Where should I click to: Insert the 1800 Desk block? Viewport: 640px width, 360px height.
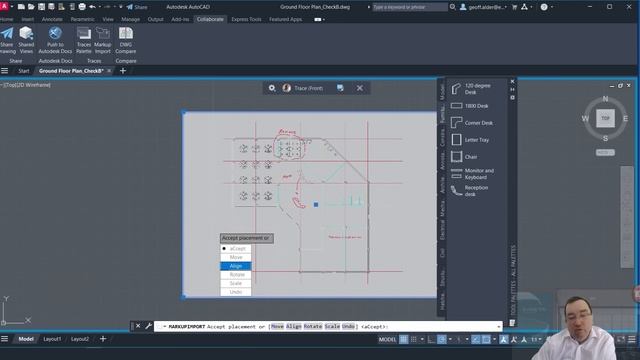(470, 106)
